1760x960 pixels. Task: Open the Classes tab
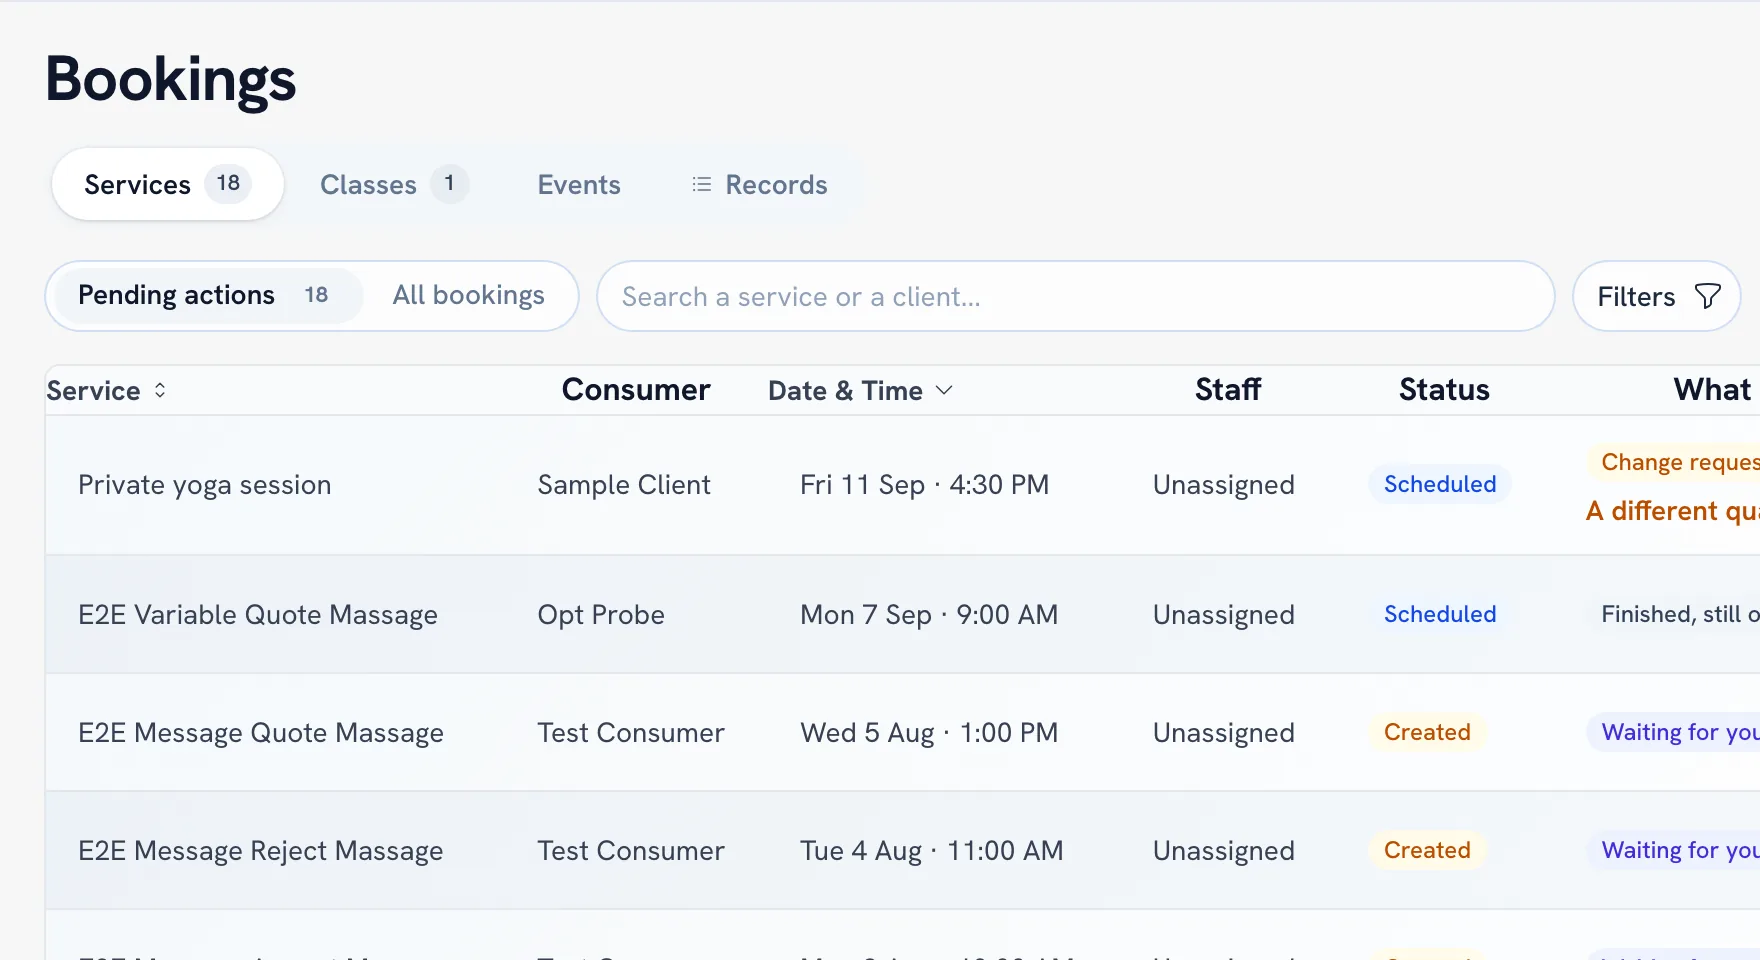click(x=393, y=184)
